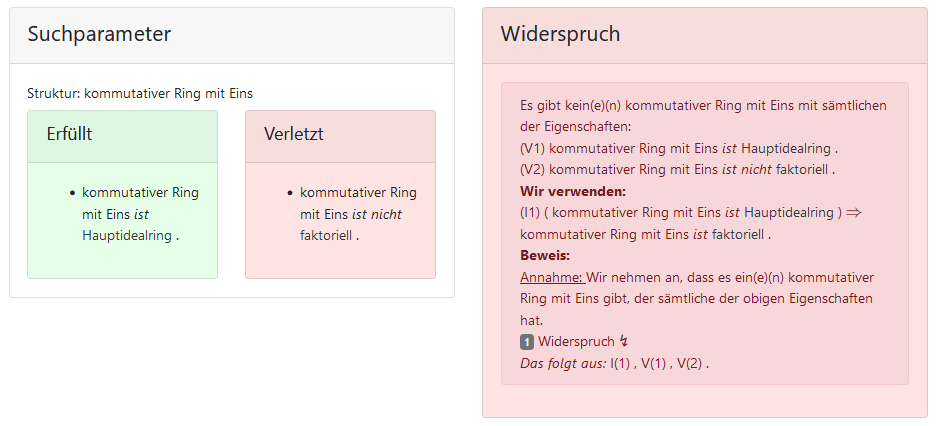The width and height of the screenshot is (937, 426).
Task: Click the I(1) reference after 'Das folgt aus'
Action: pyautogui.click(x=621, y=363)
